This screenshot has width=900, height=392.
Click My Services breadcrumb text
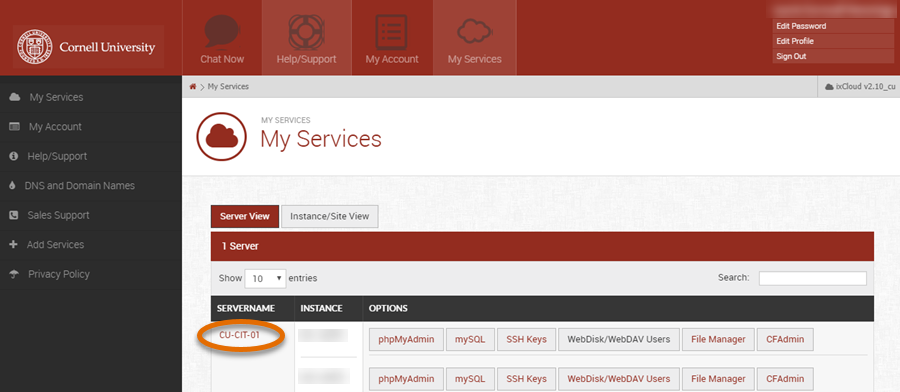(228, 87)
